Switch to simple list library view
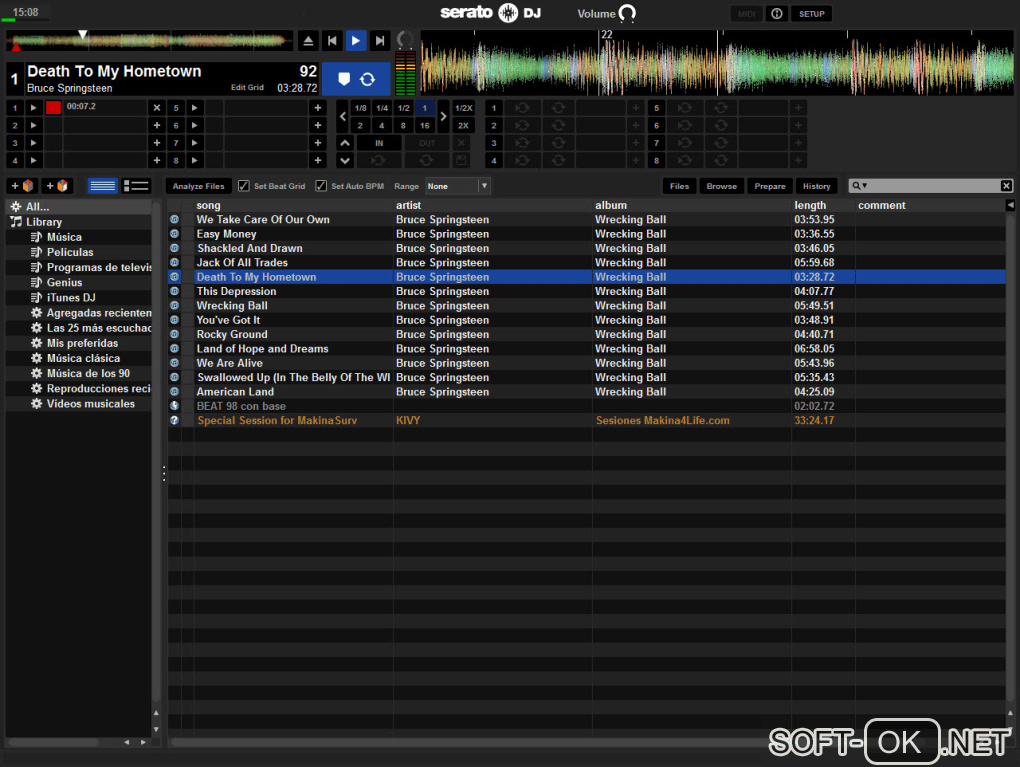 click(x=102, y=186)
